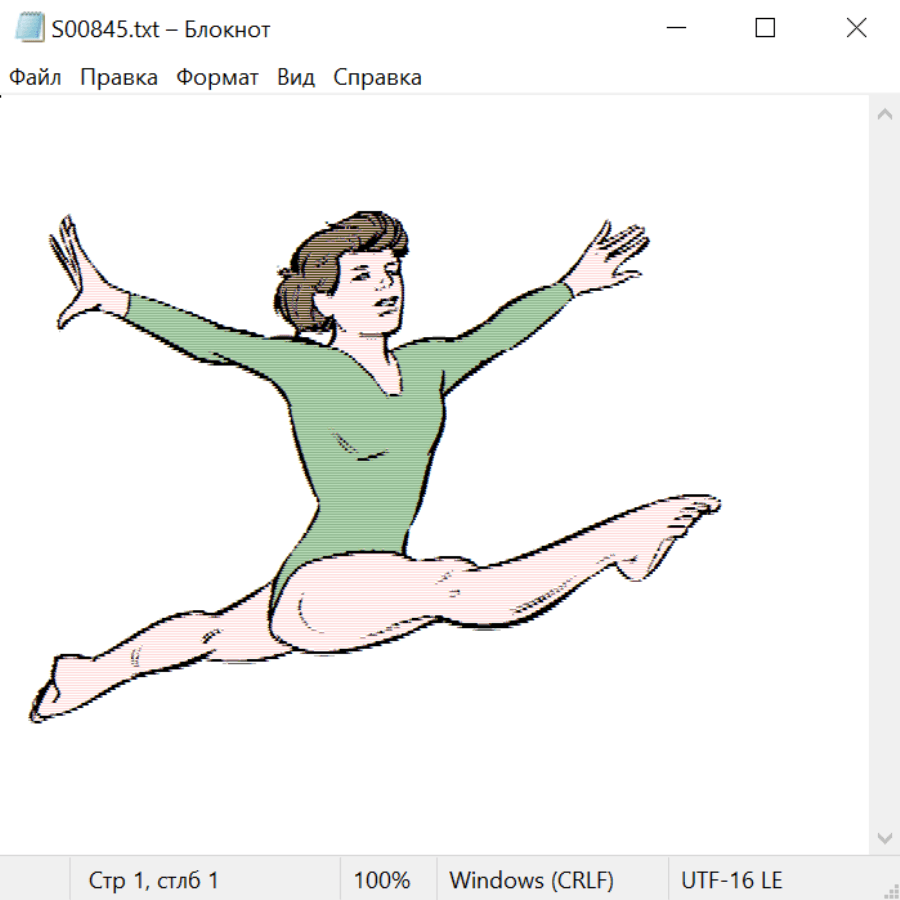Open the Формат menu

pos(217,78)
